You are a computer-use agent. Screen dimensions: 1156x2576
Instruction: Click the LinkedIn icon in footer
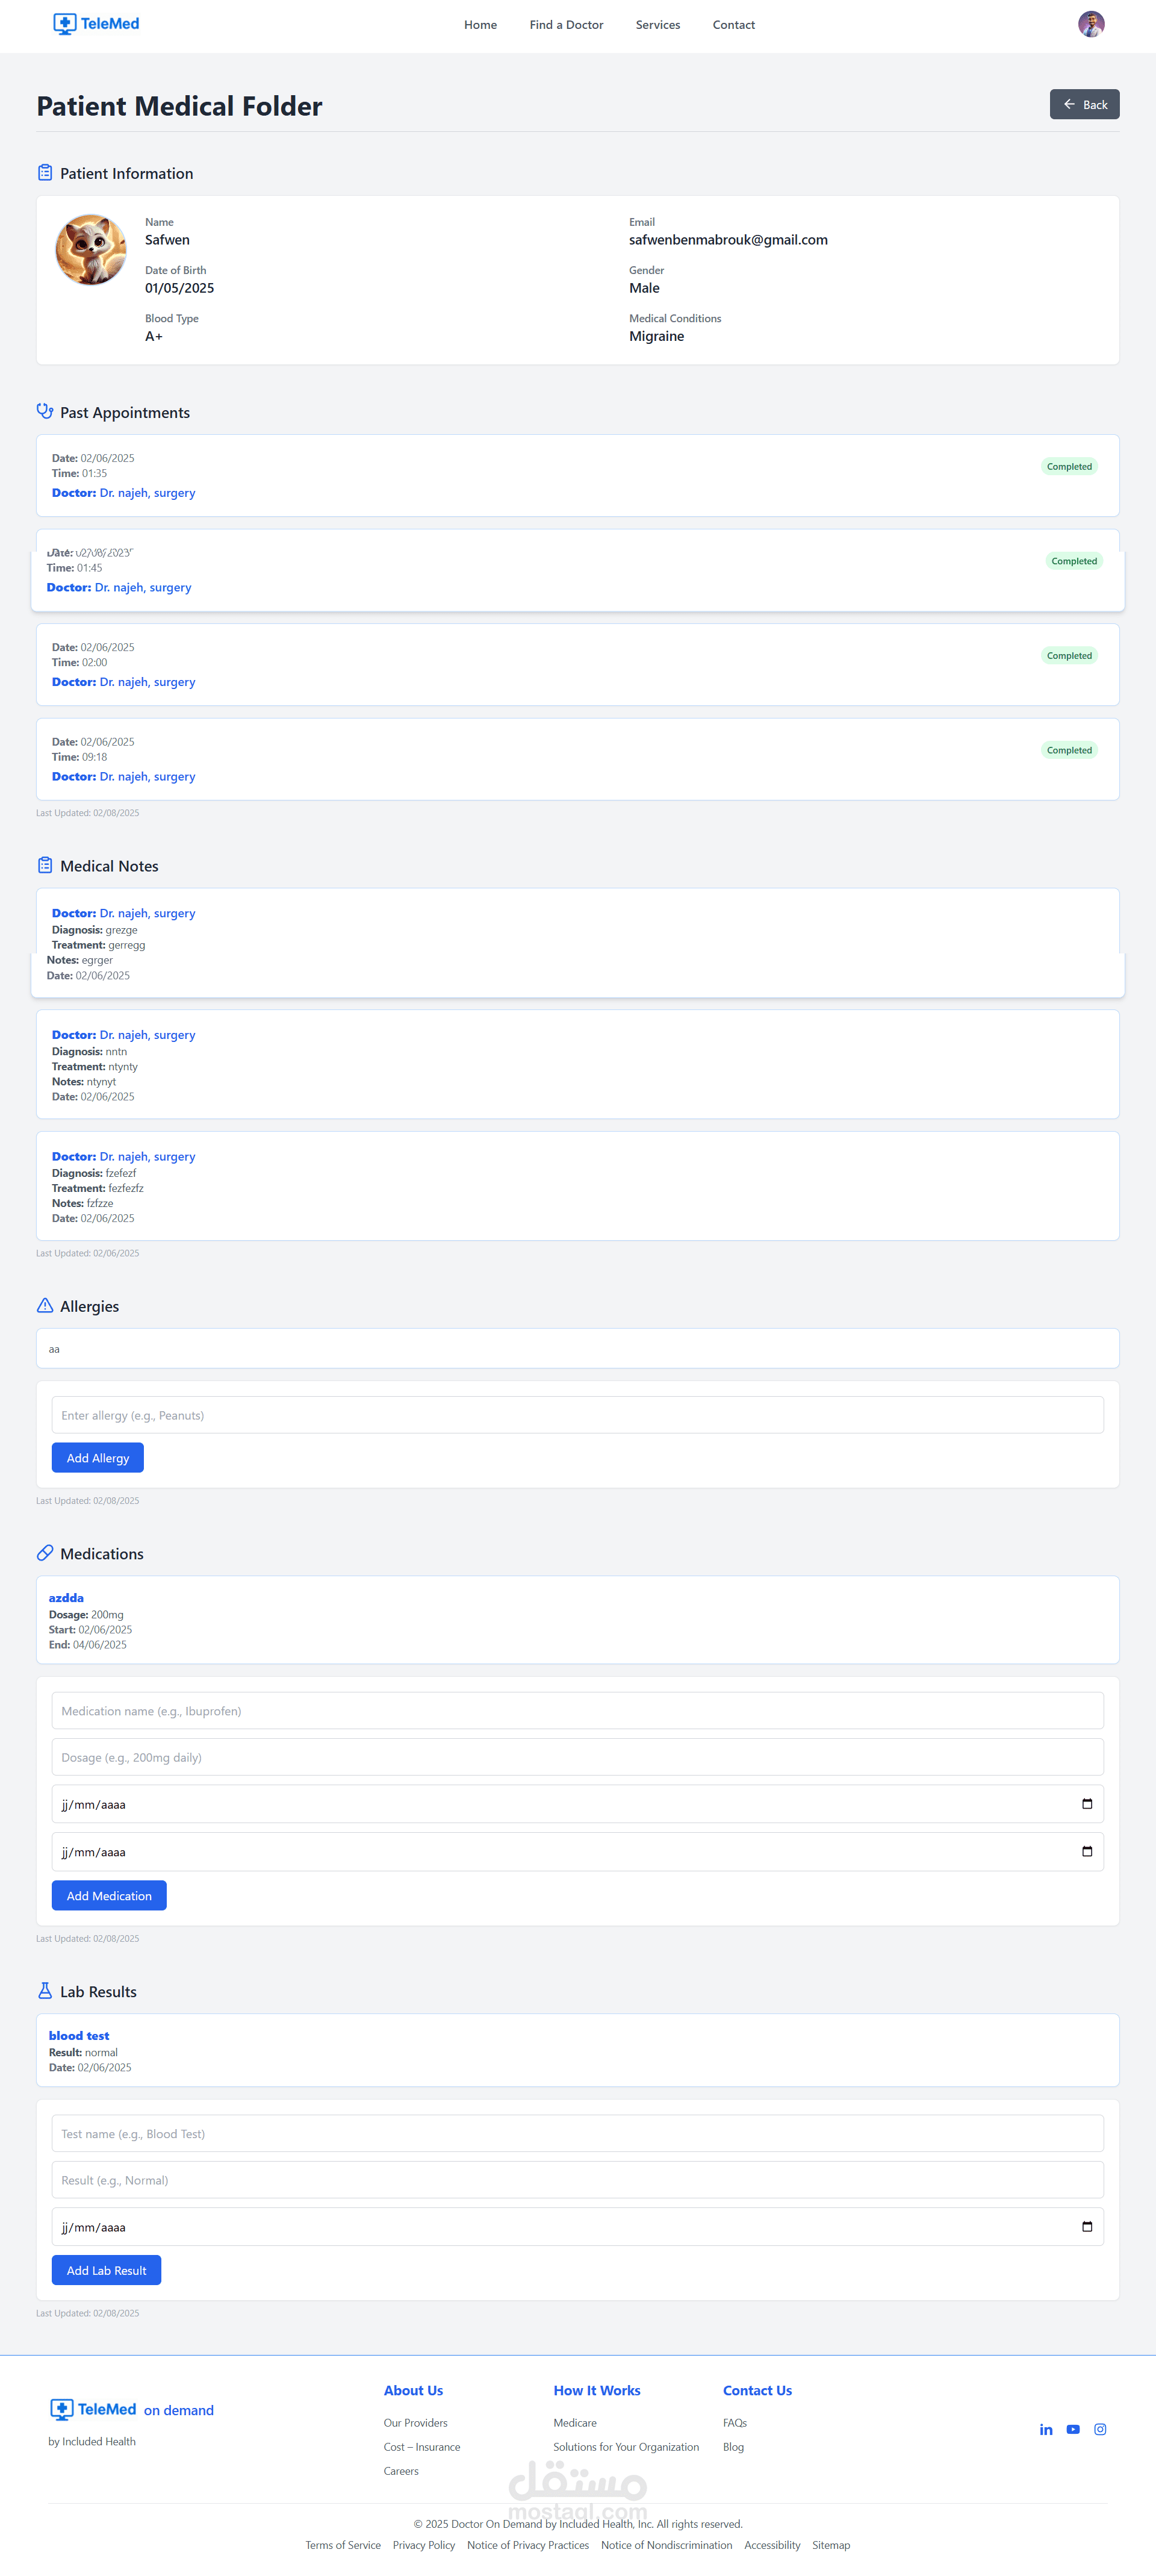pyautogui.click(x=1045, y=2429)
